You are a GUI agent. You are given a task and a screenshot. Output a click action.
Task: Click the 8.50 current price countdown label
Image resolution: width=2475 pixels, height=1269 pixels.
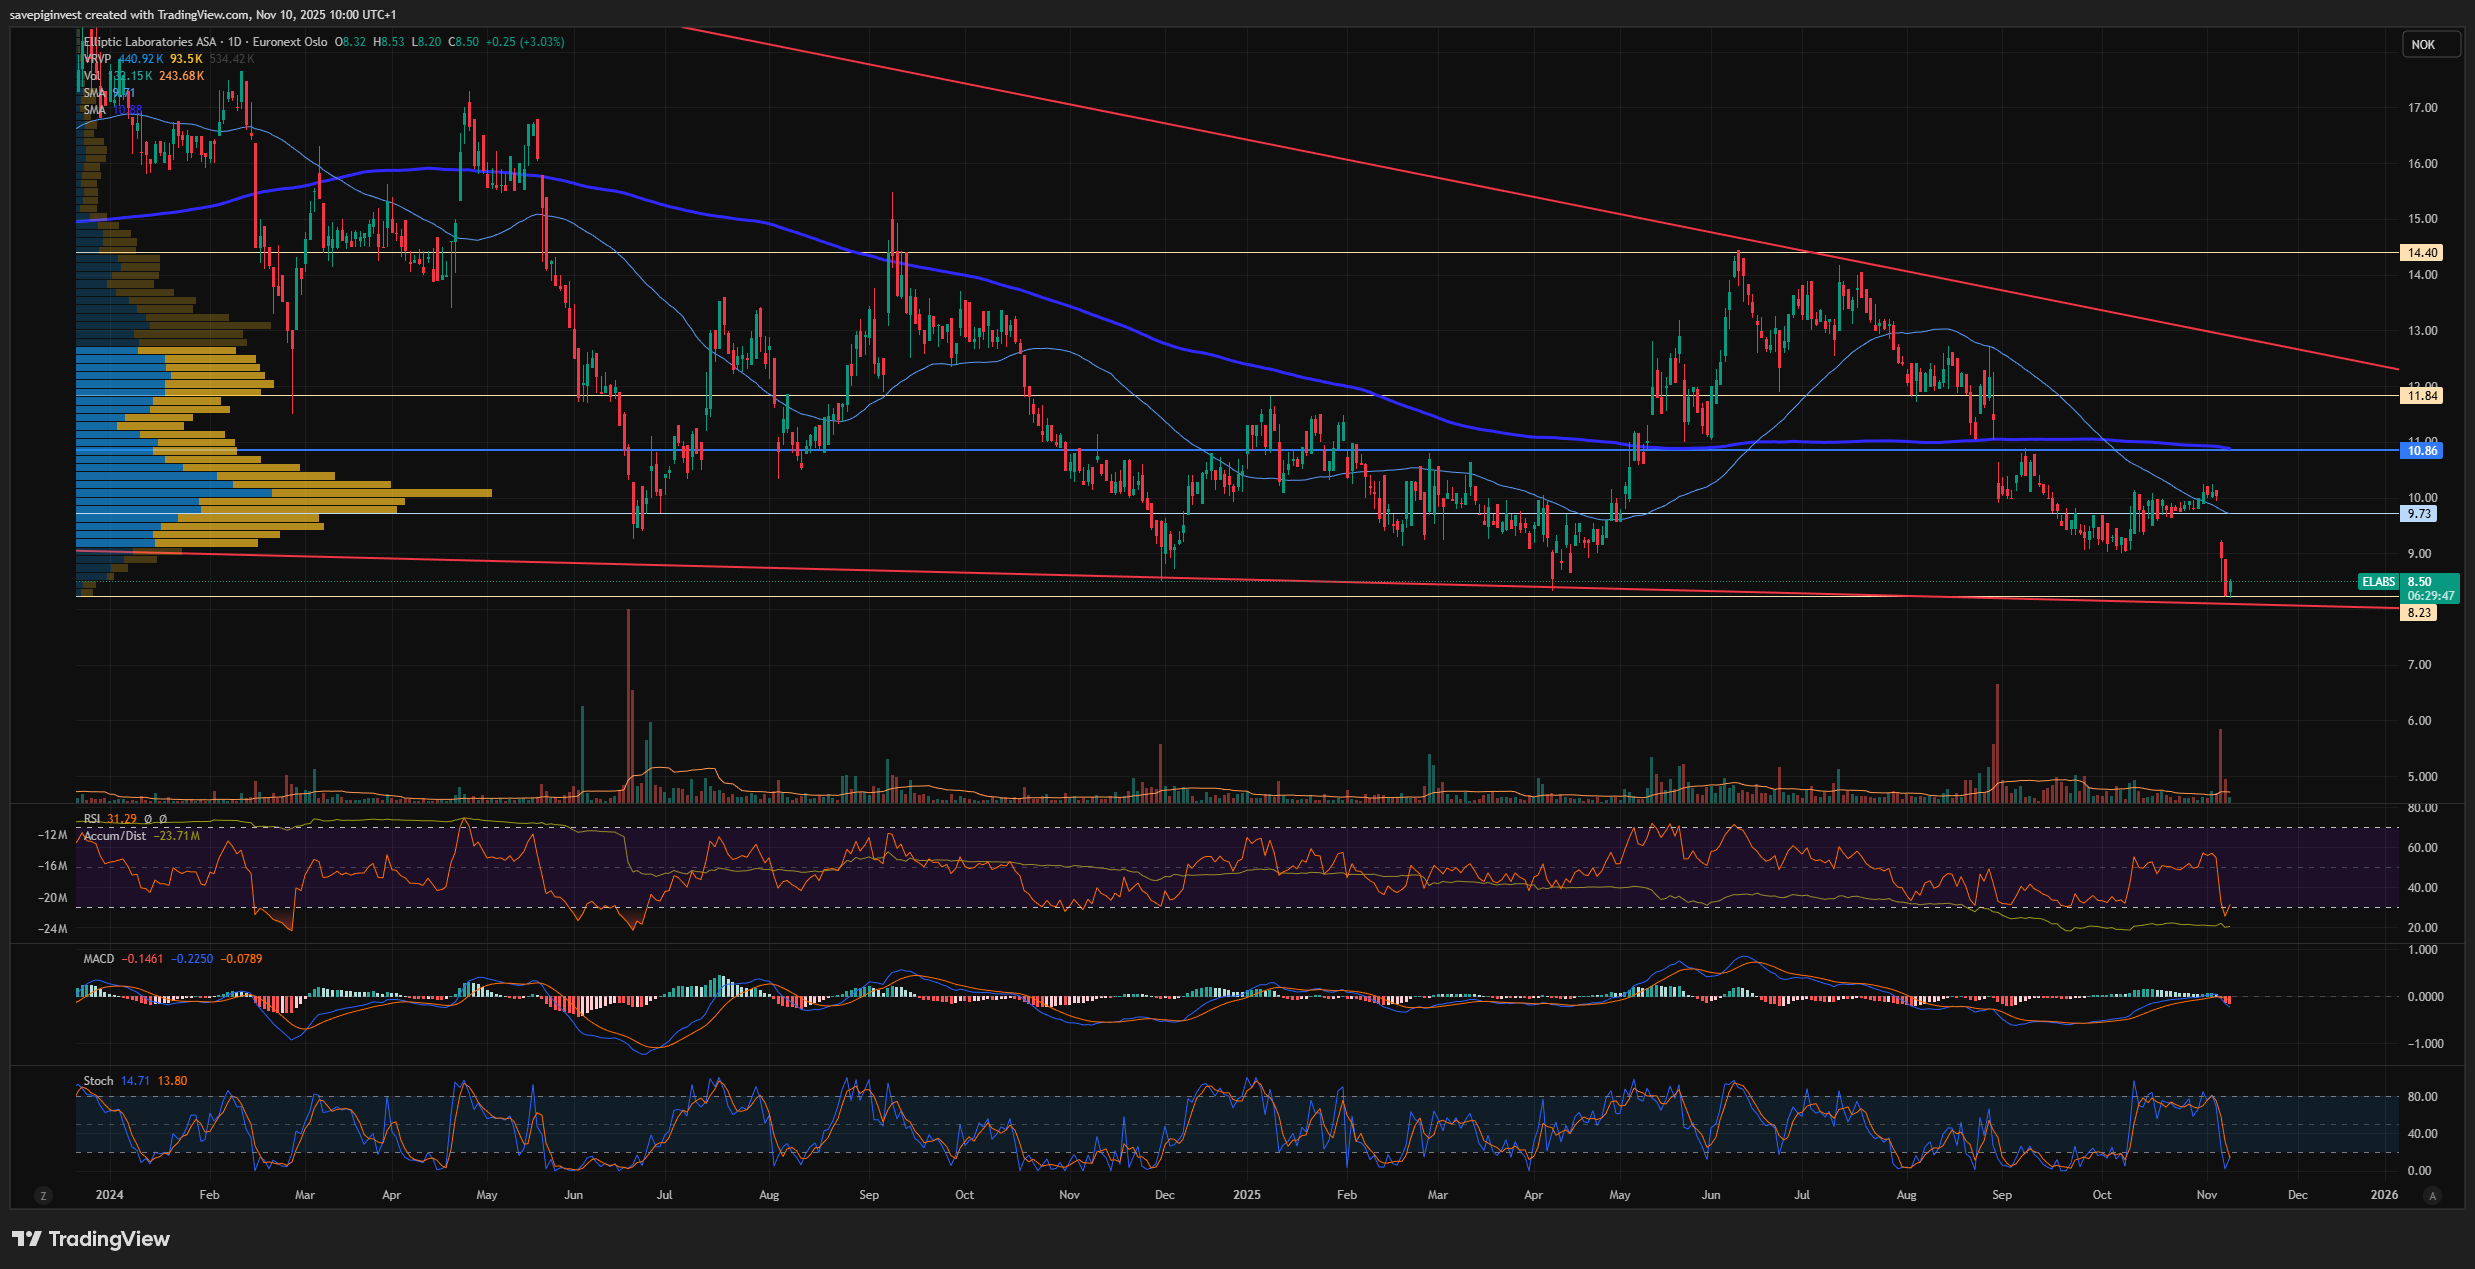(2431, 589)
